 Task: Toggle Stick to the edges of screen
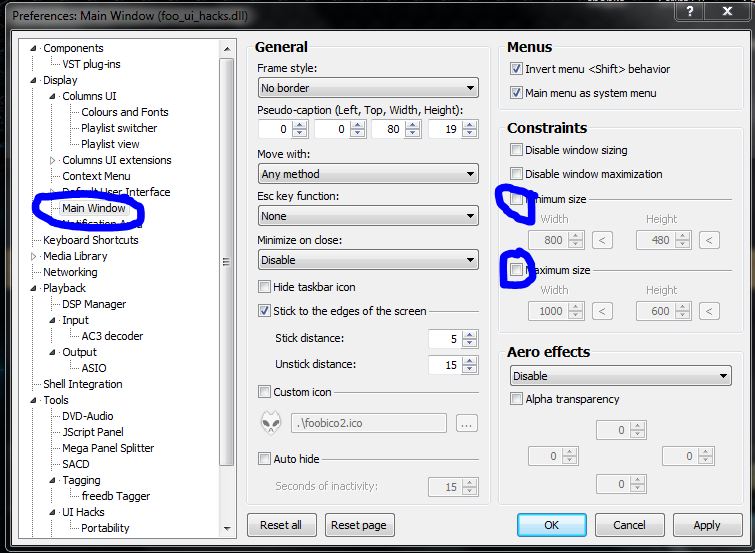coord(265,311)
